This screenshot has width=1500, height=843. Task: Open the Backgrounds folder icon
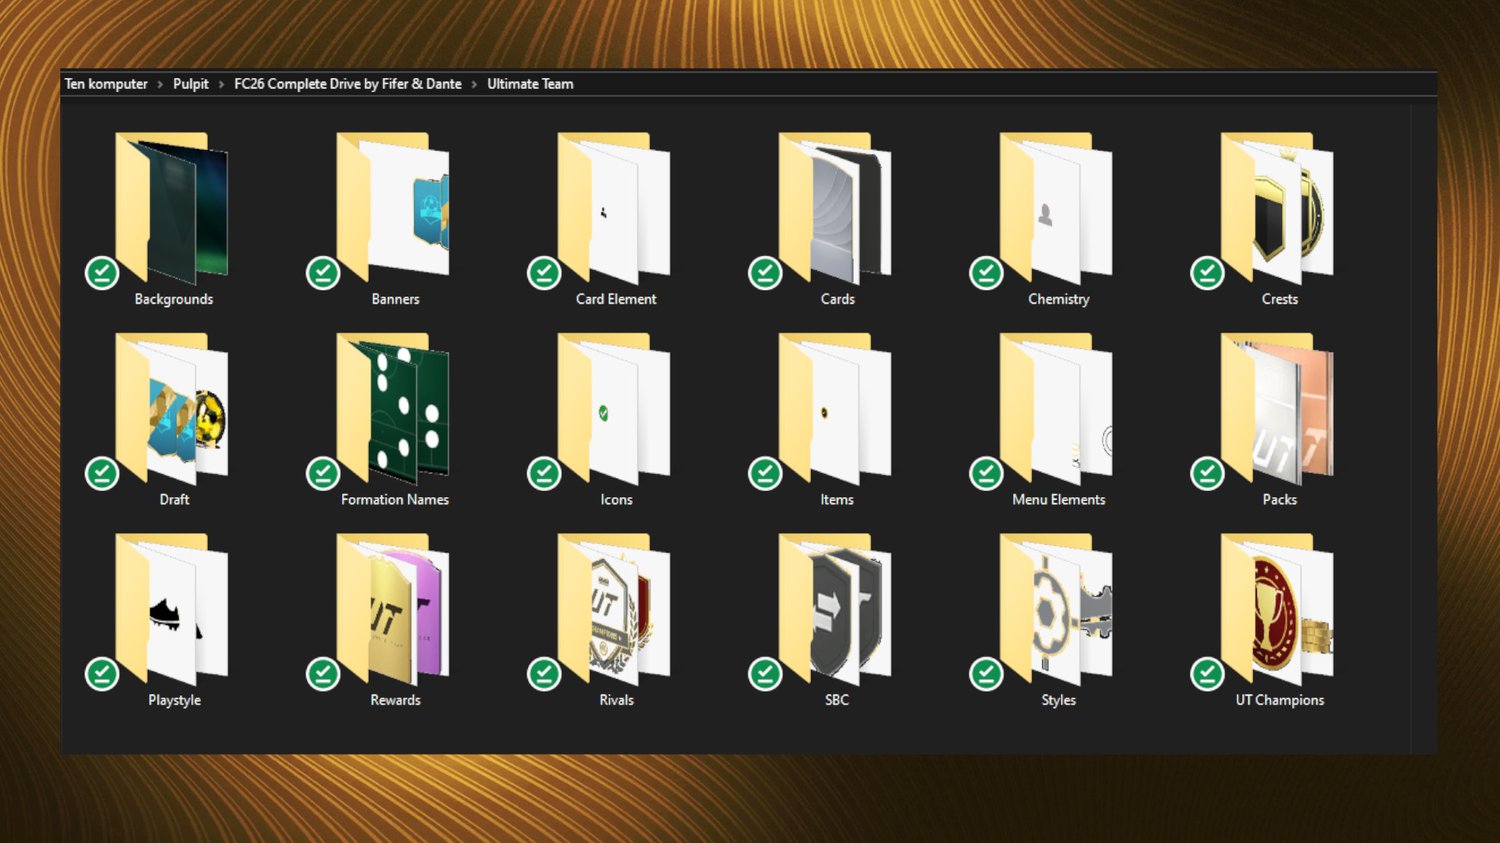coord(172,209)
